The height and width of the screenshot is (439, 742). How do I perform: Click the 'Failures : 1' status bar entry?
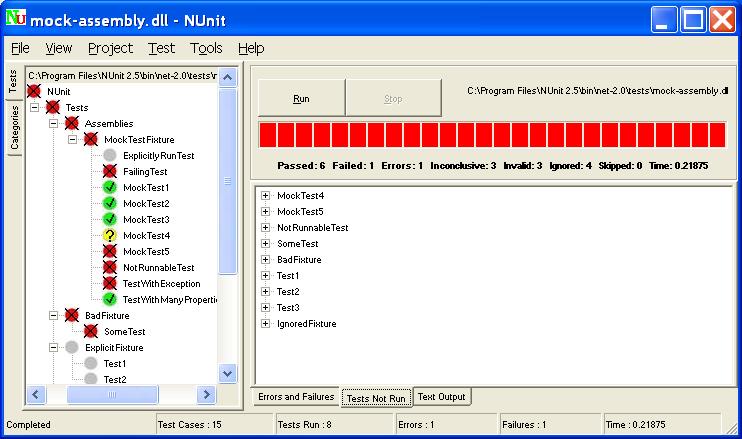(x=549, y=424)
